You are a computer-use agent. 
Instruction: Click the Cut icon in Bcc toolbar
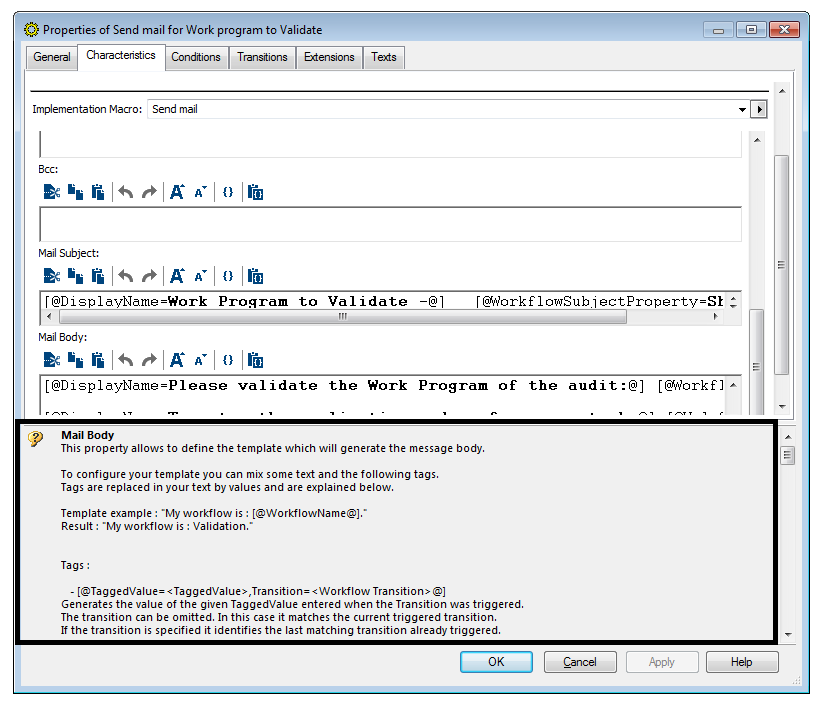click(x=52, y=192)
